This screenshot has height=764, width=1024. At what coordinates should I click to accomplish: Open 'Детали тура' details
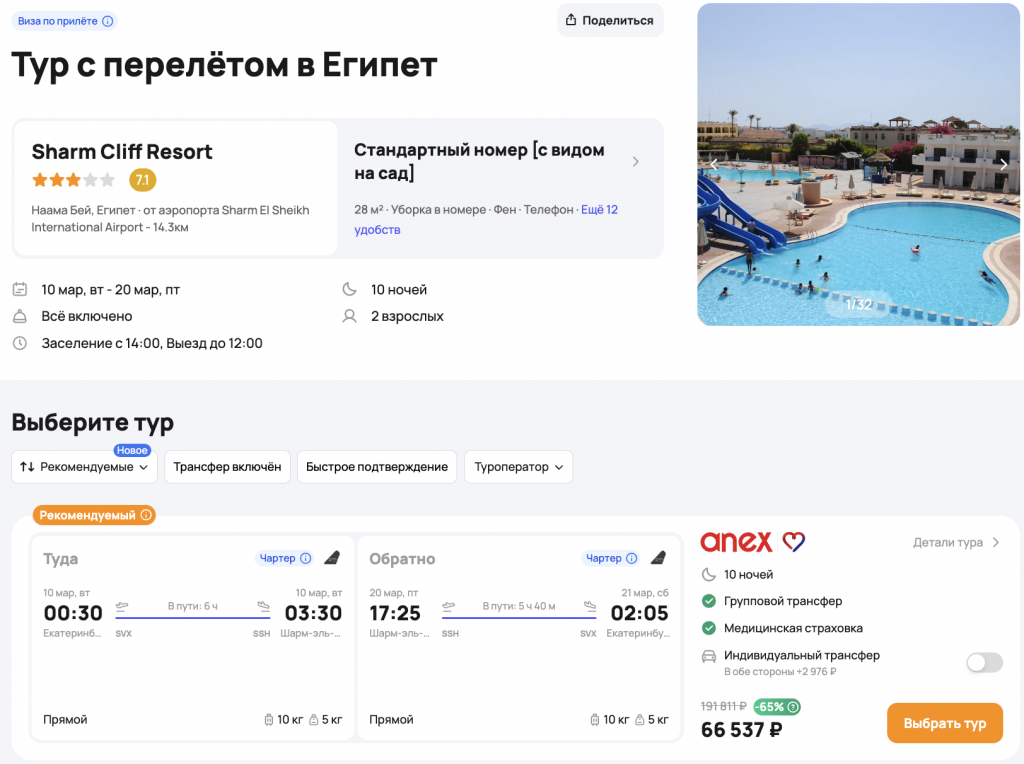(x=955, y=543)
